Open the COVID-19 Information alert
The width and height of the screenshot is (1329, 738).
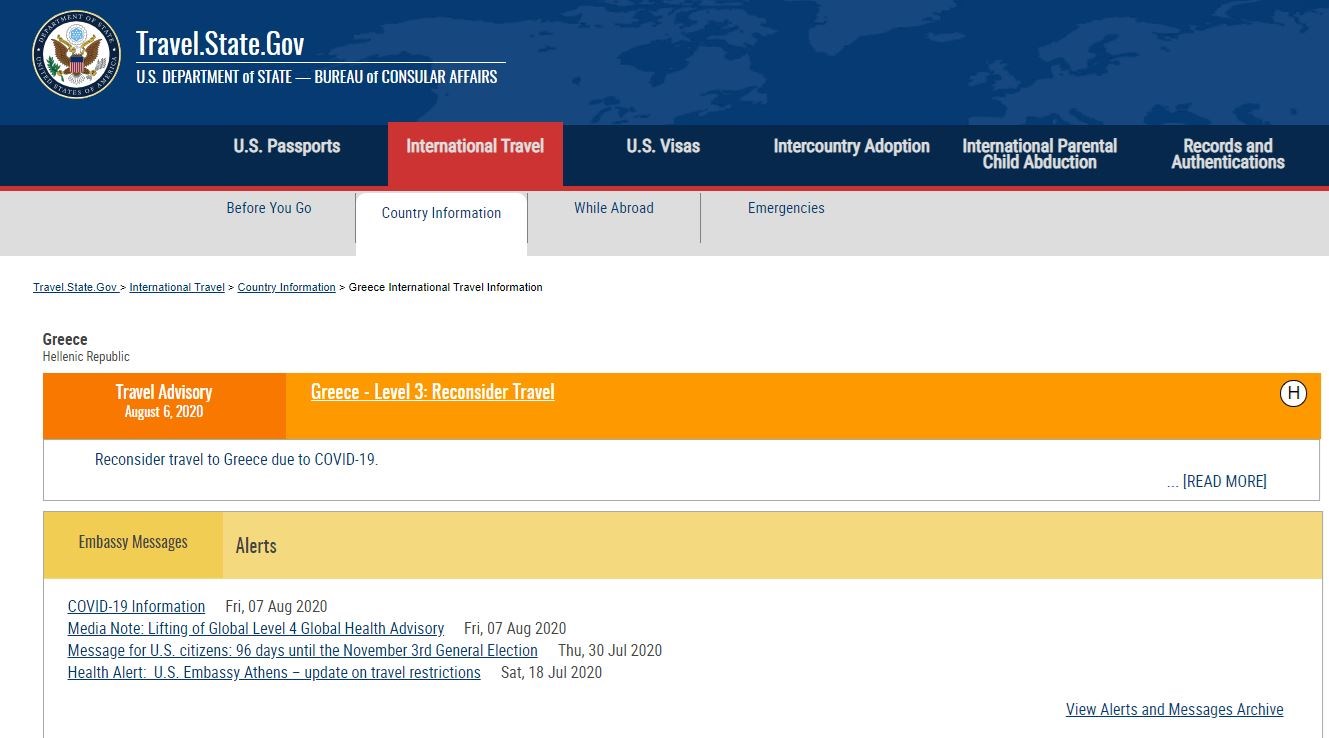[x=136, y=606]
